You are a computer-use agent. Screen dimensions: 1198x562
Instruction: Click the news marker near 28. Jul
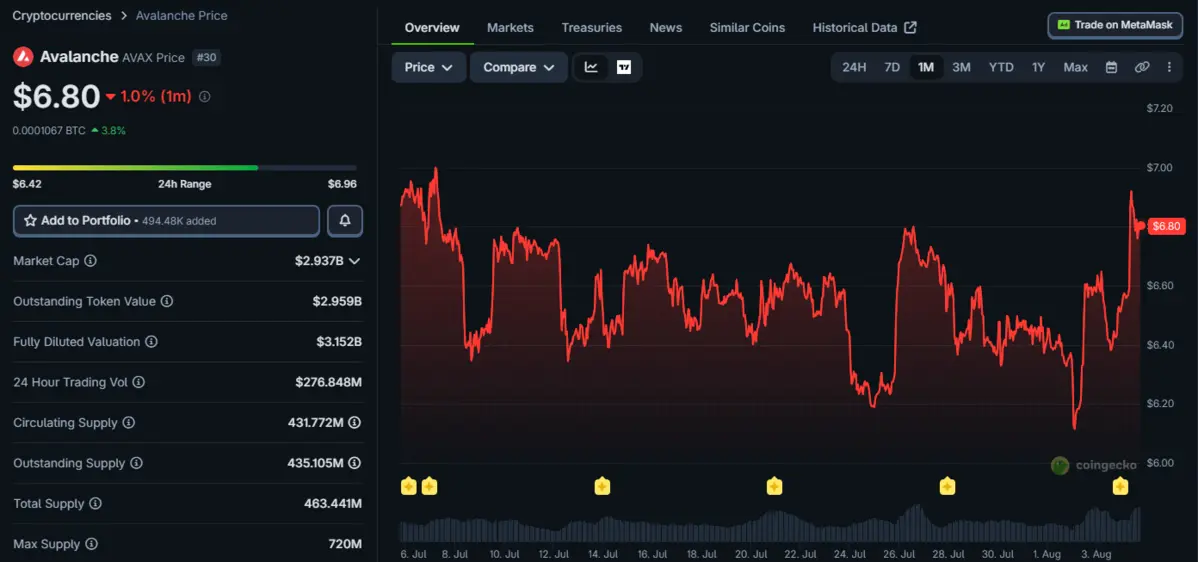coord(947,486)
